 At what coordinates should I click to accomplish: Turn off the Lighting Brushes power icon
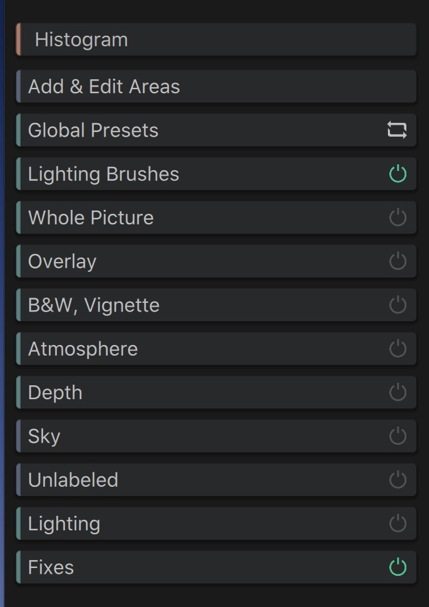coord(398,174)
